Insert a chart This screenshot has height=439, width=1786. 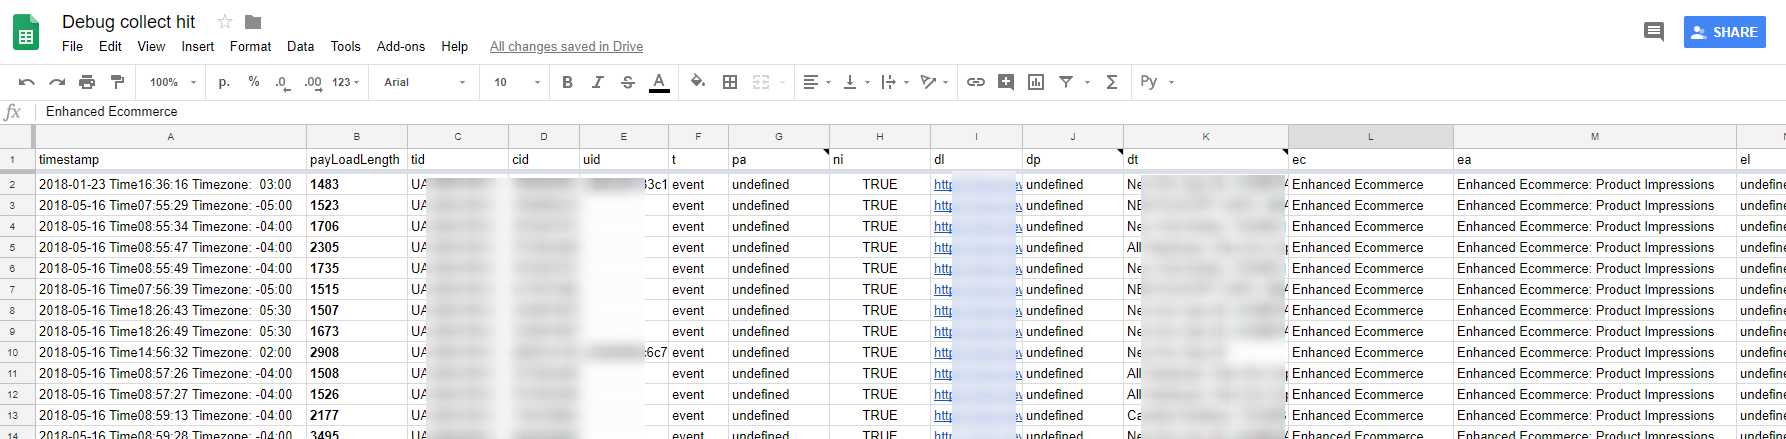(1036, 82)
